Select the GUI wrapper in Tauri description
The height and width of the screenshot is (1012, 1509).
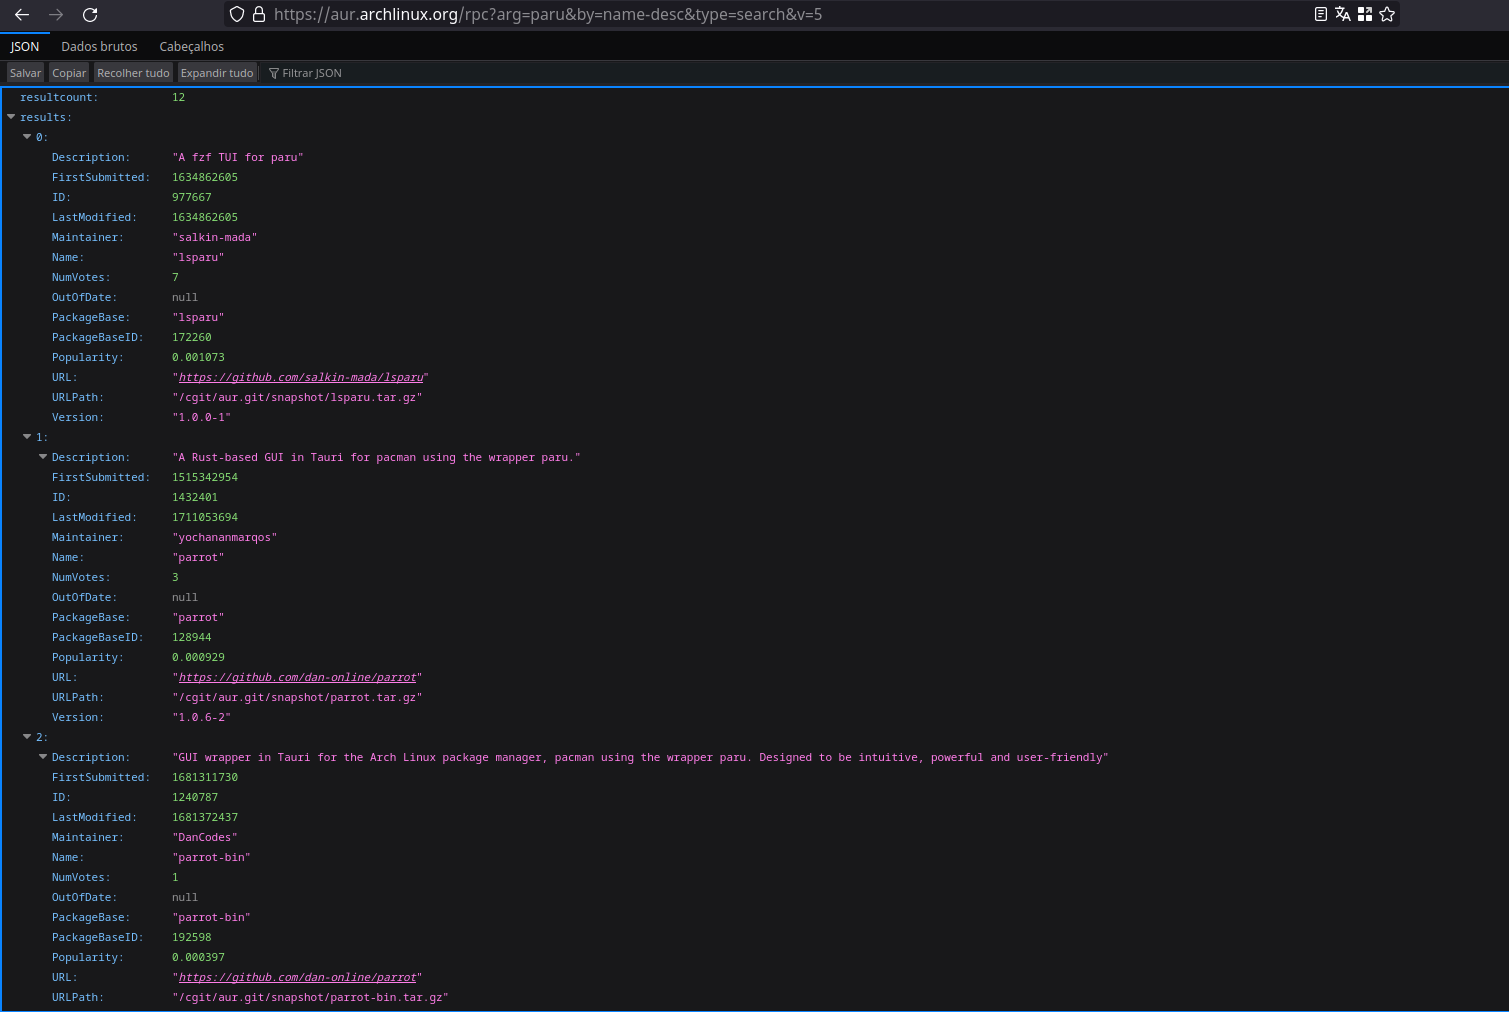pos(640,757)
